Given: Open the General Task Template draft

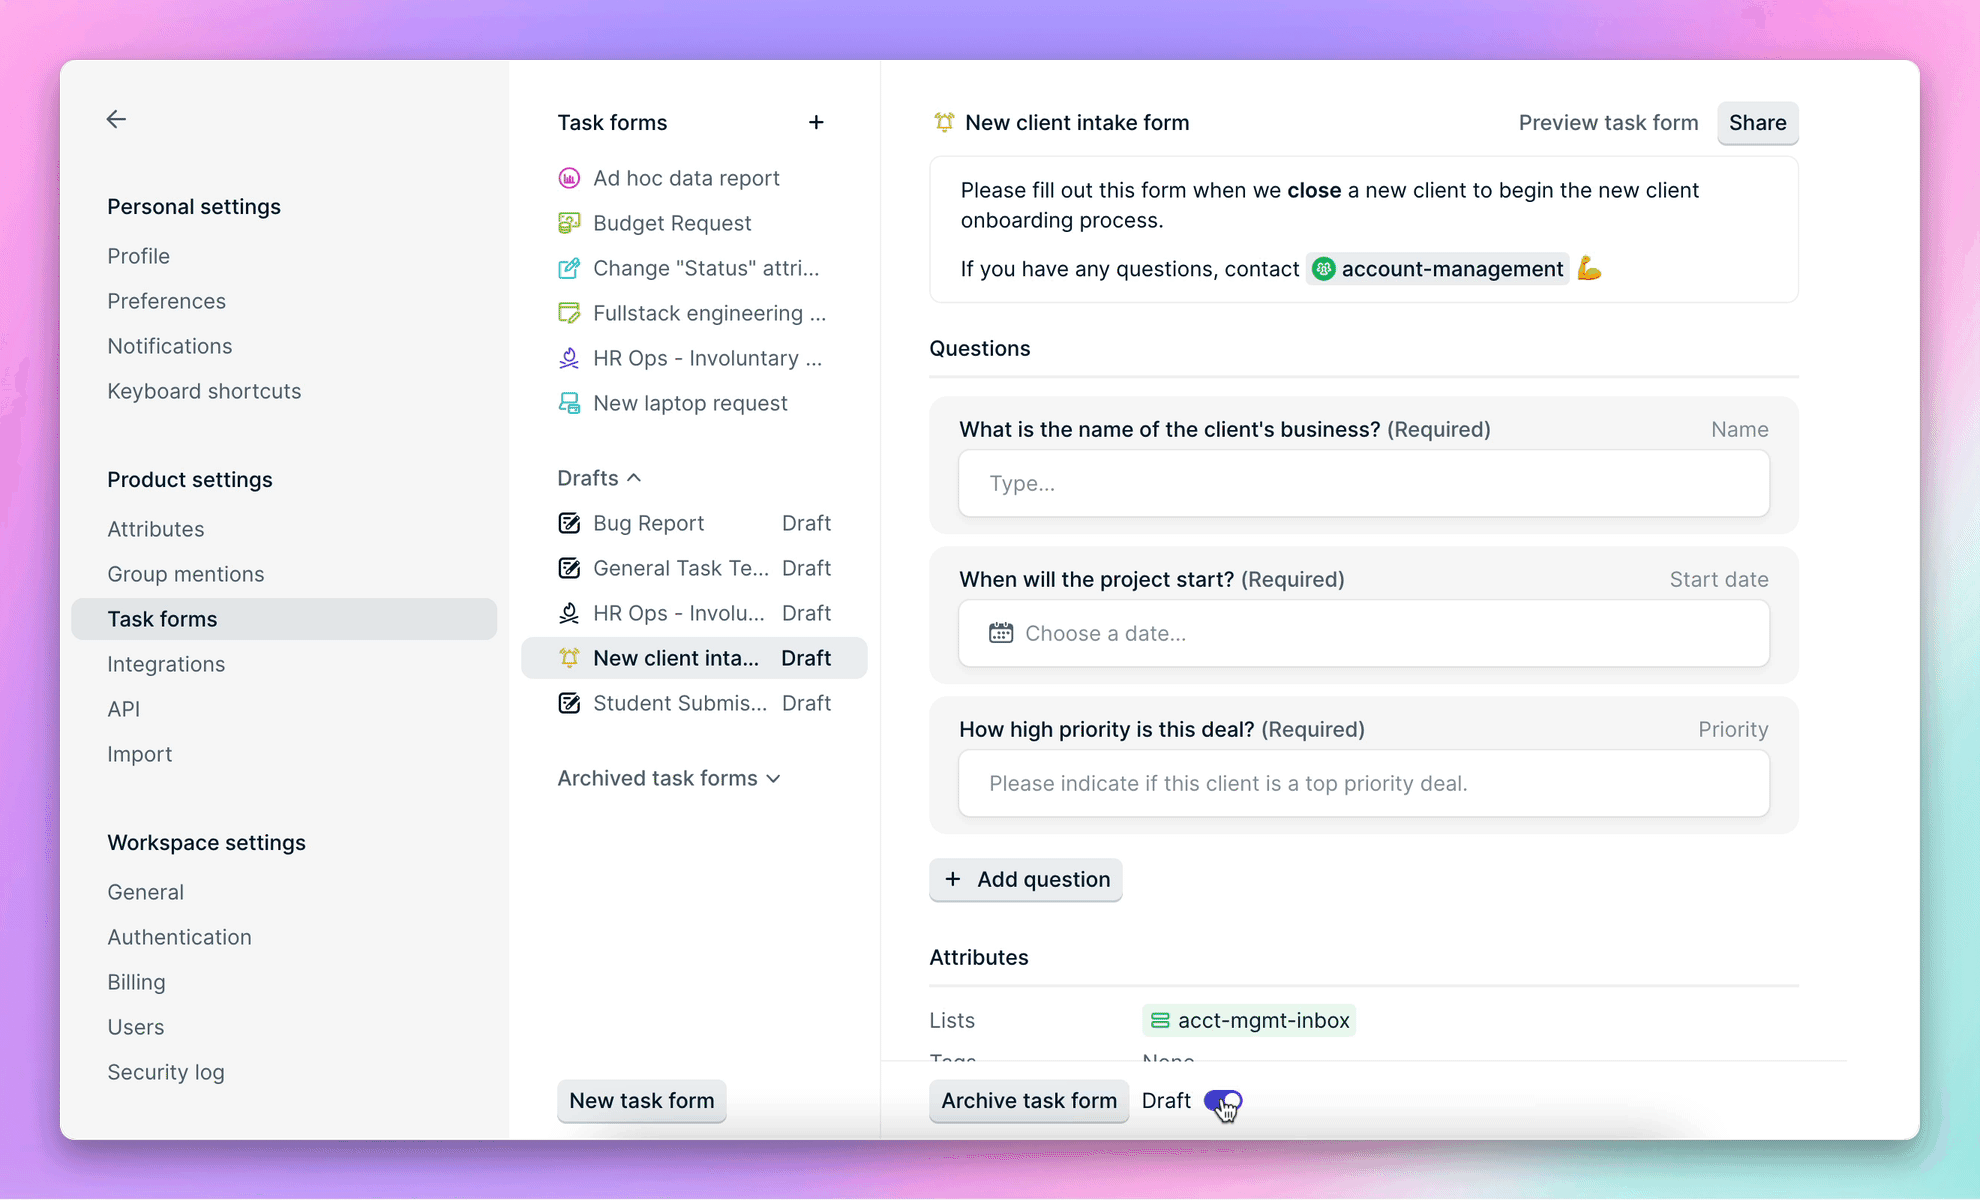Looking at the screenshot, I should click(694, 568).
